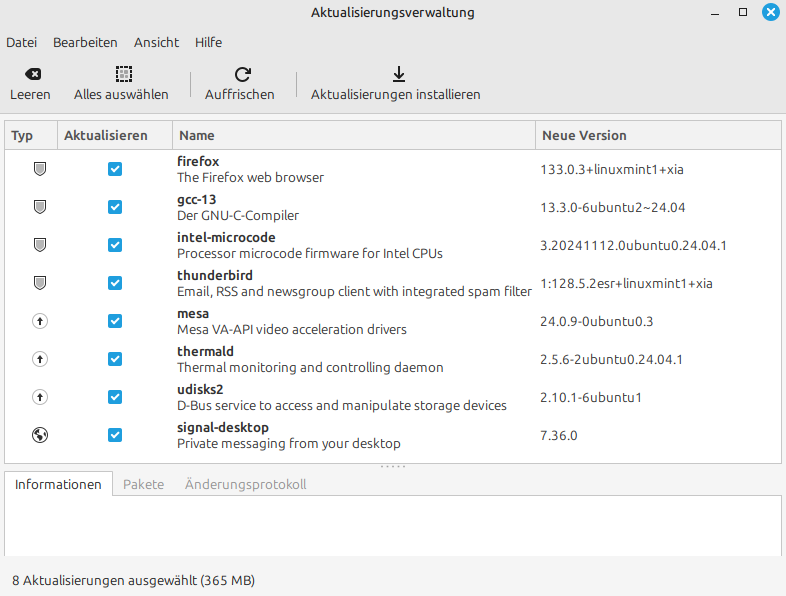Screen dimensions: 786x596
Task: Click version 133.0.3+linuxmint1+xia
Action: [x=612, y=169]
